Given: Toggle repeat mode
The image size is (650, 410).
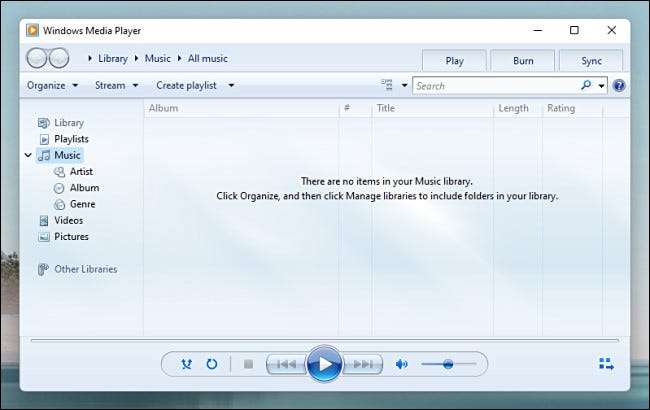Looking at the screenshot, I should 212,364.
